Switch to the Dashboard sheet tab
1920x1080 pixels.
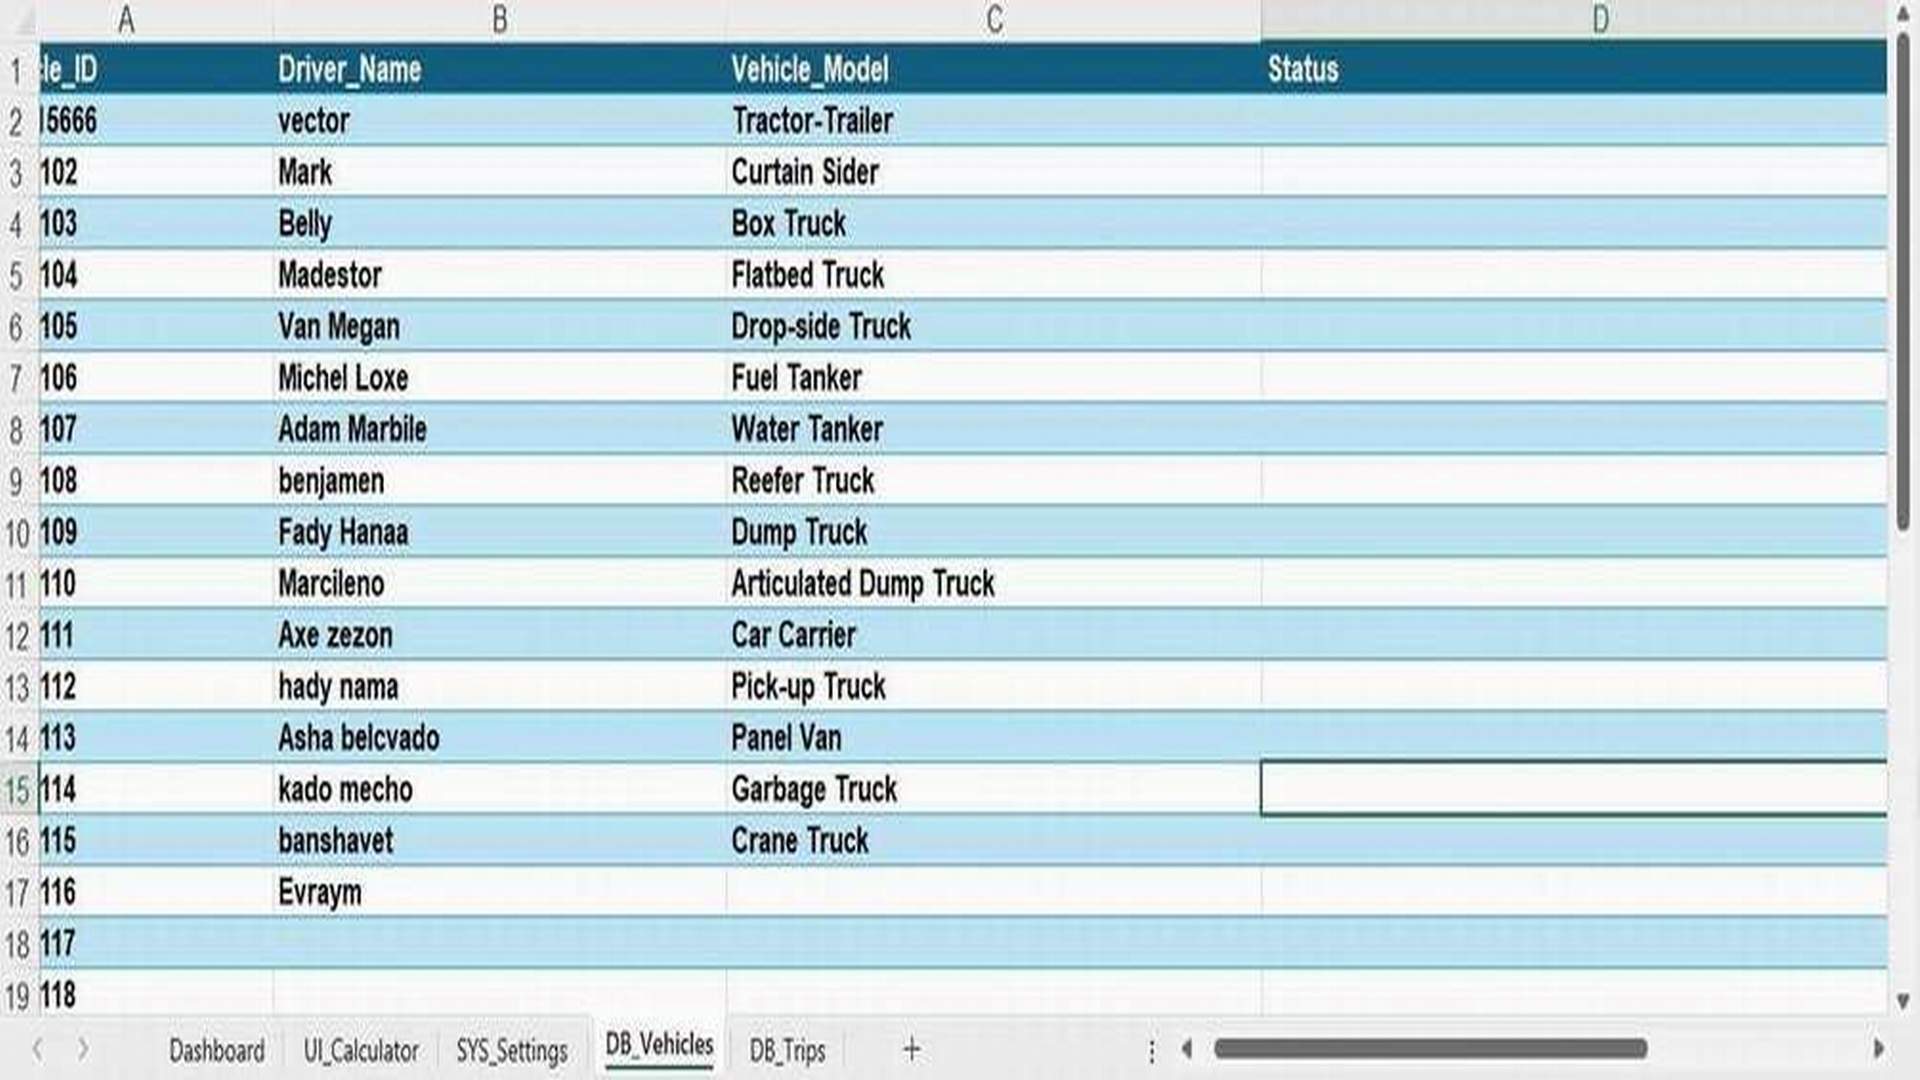click(x=217, y=1051)
